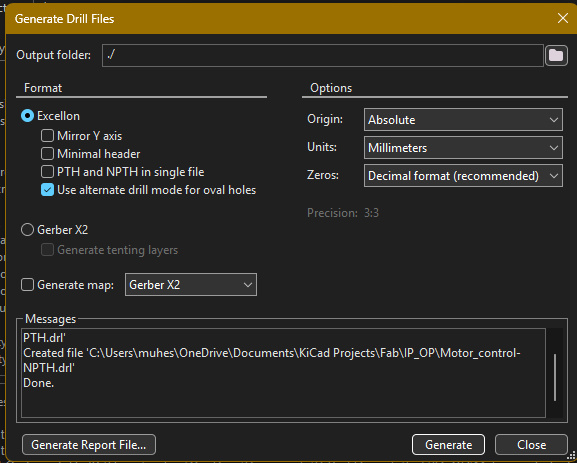Click the Close button

[531, 445]
